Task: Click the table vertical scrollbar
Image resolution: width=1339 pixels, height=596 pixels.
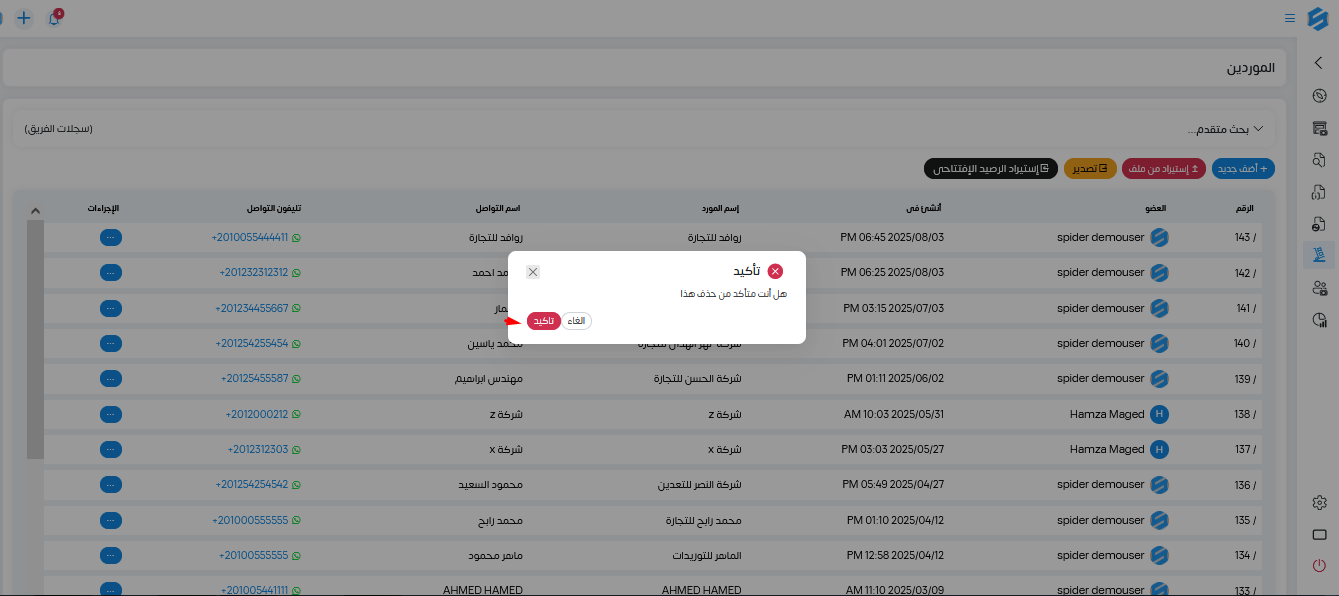Action: coord(35,340)
